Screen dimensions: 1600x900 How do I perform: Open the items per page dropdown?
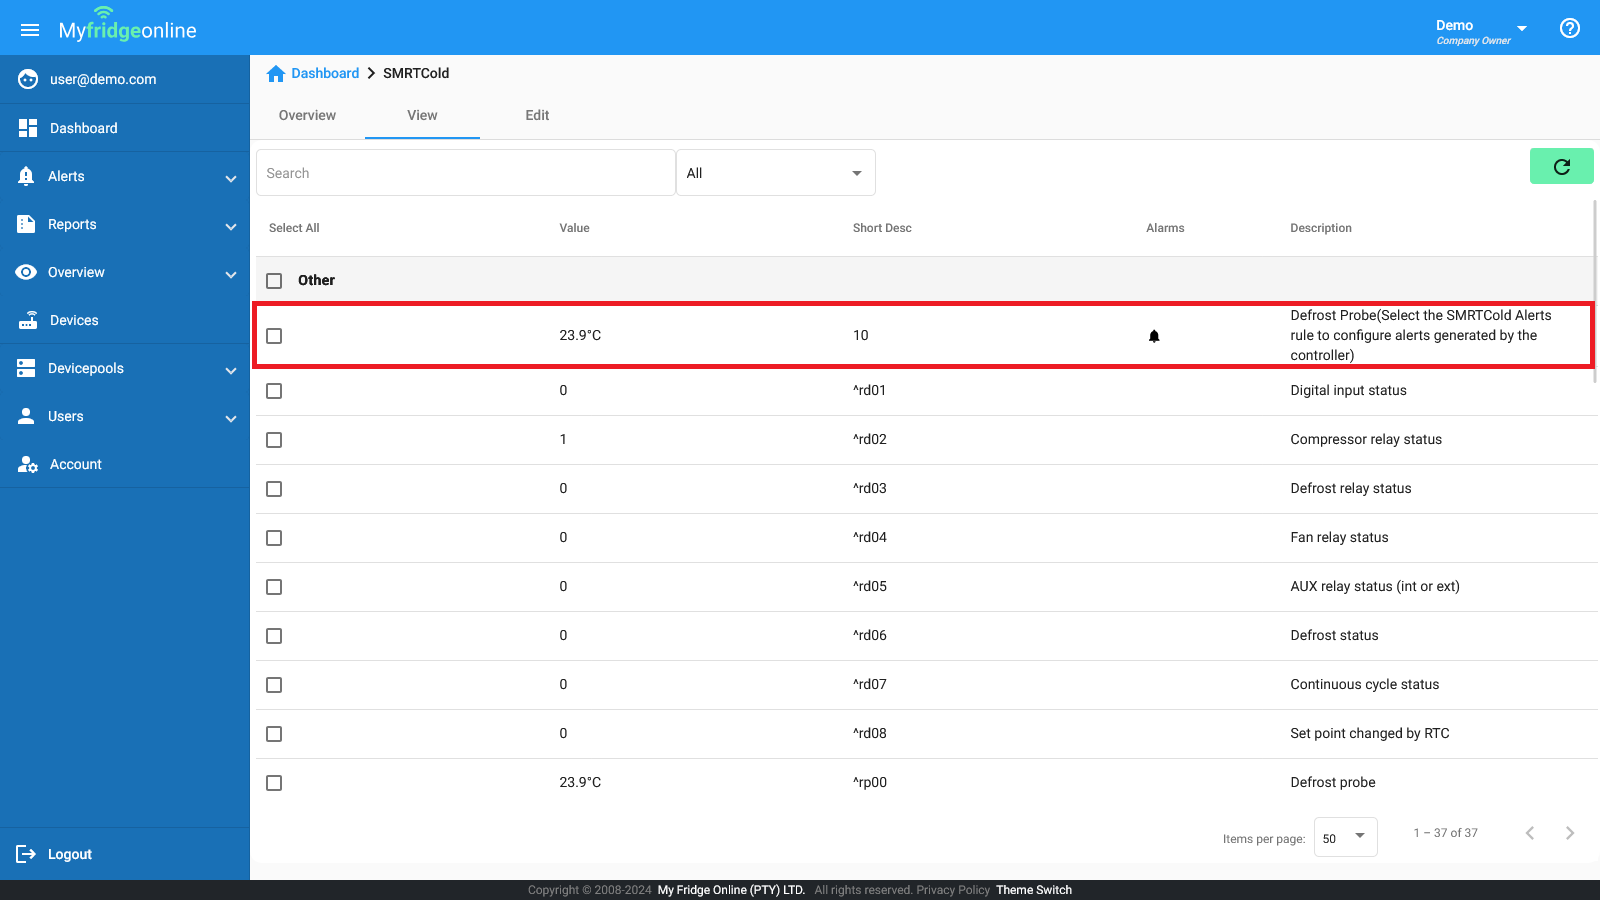coord(1345,837)
